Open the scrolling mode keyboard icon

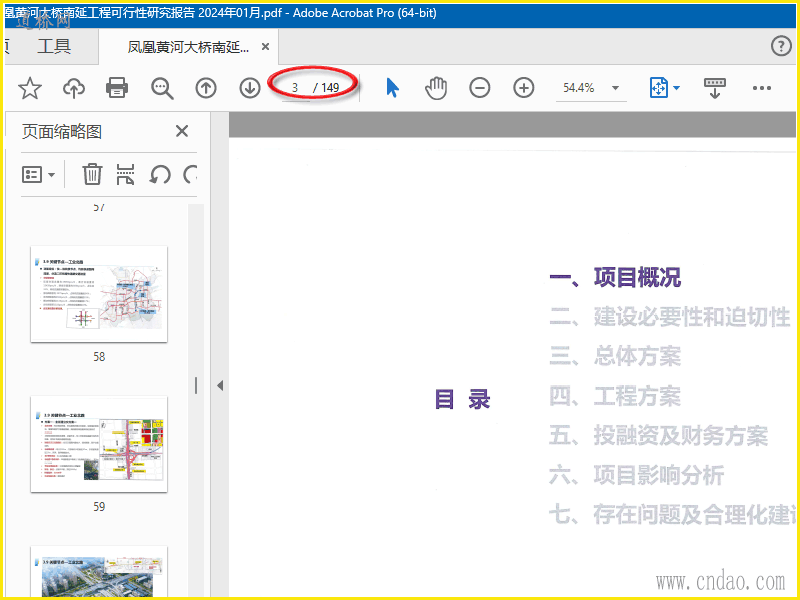point(714,88)
